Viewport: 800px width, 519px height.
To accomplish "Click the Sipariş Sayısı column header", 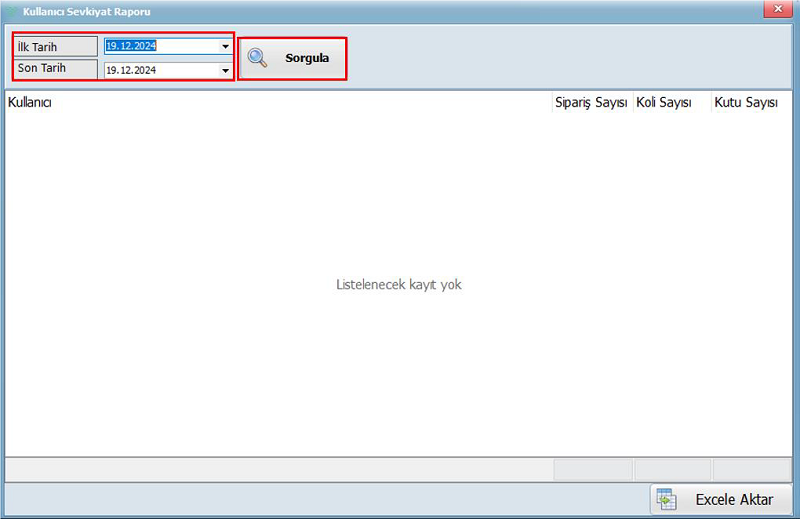I will 591,102.
